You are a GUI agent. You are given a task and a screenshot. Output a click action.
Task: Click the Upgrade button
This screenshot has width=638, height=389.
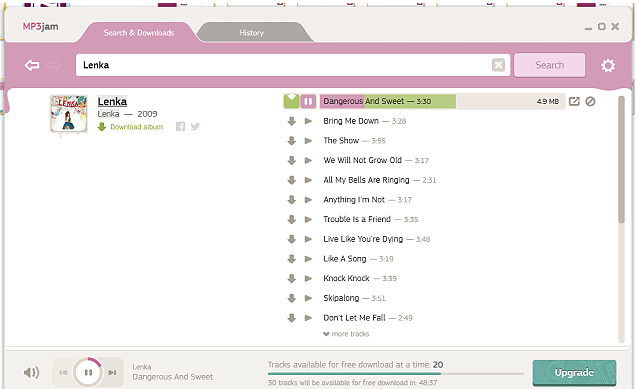click(574, 373)
